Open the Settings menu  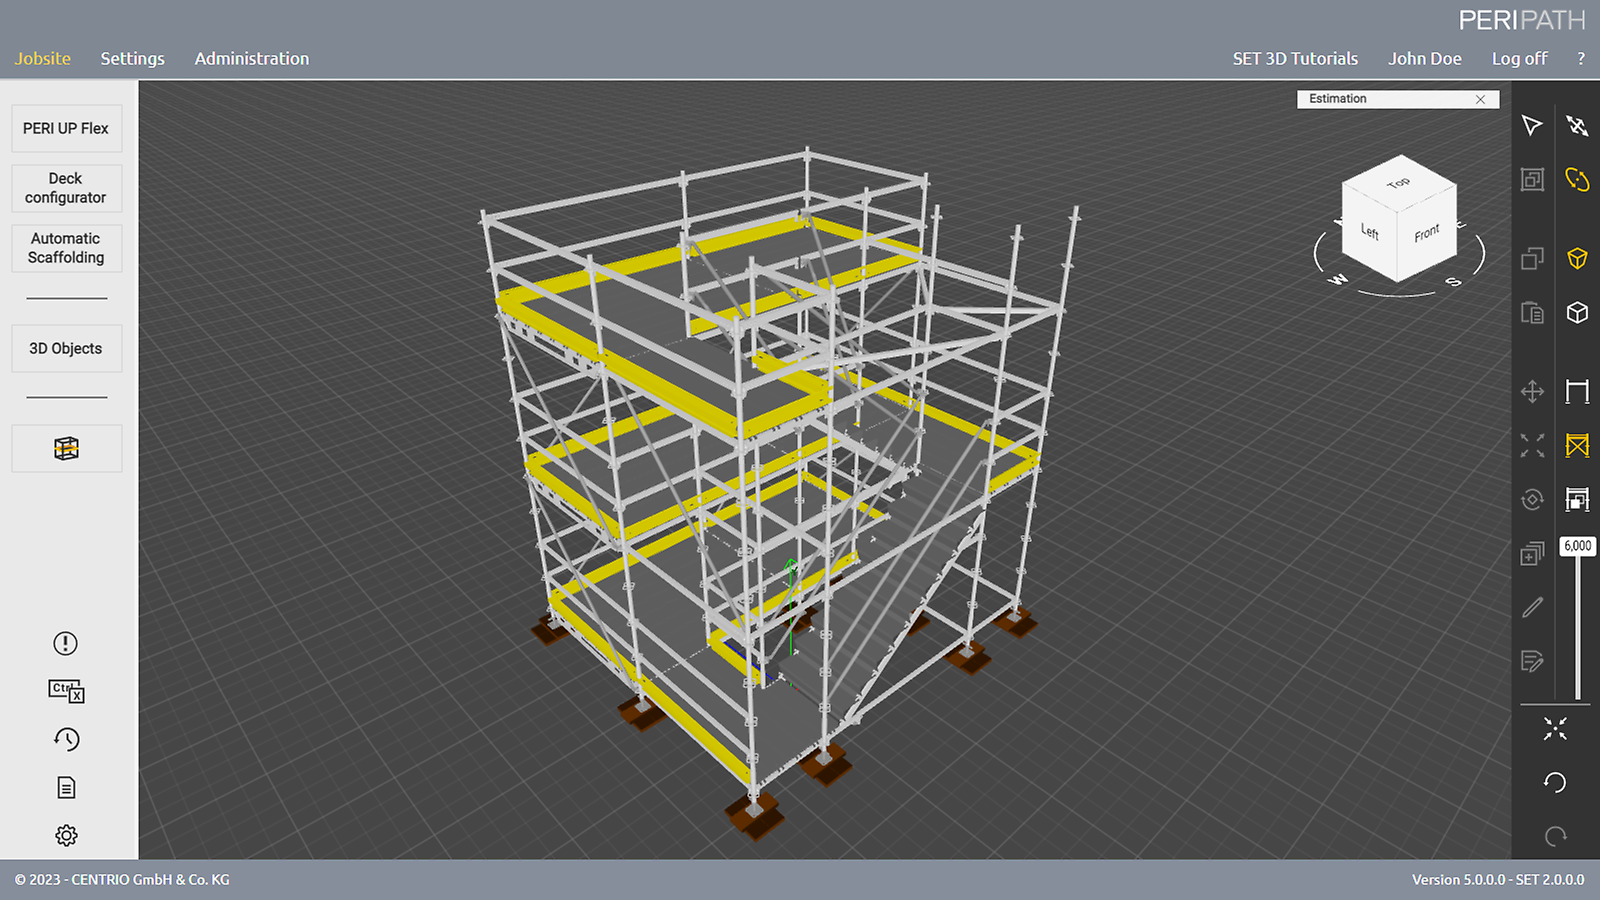132,59
